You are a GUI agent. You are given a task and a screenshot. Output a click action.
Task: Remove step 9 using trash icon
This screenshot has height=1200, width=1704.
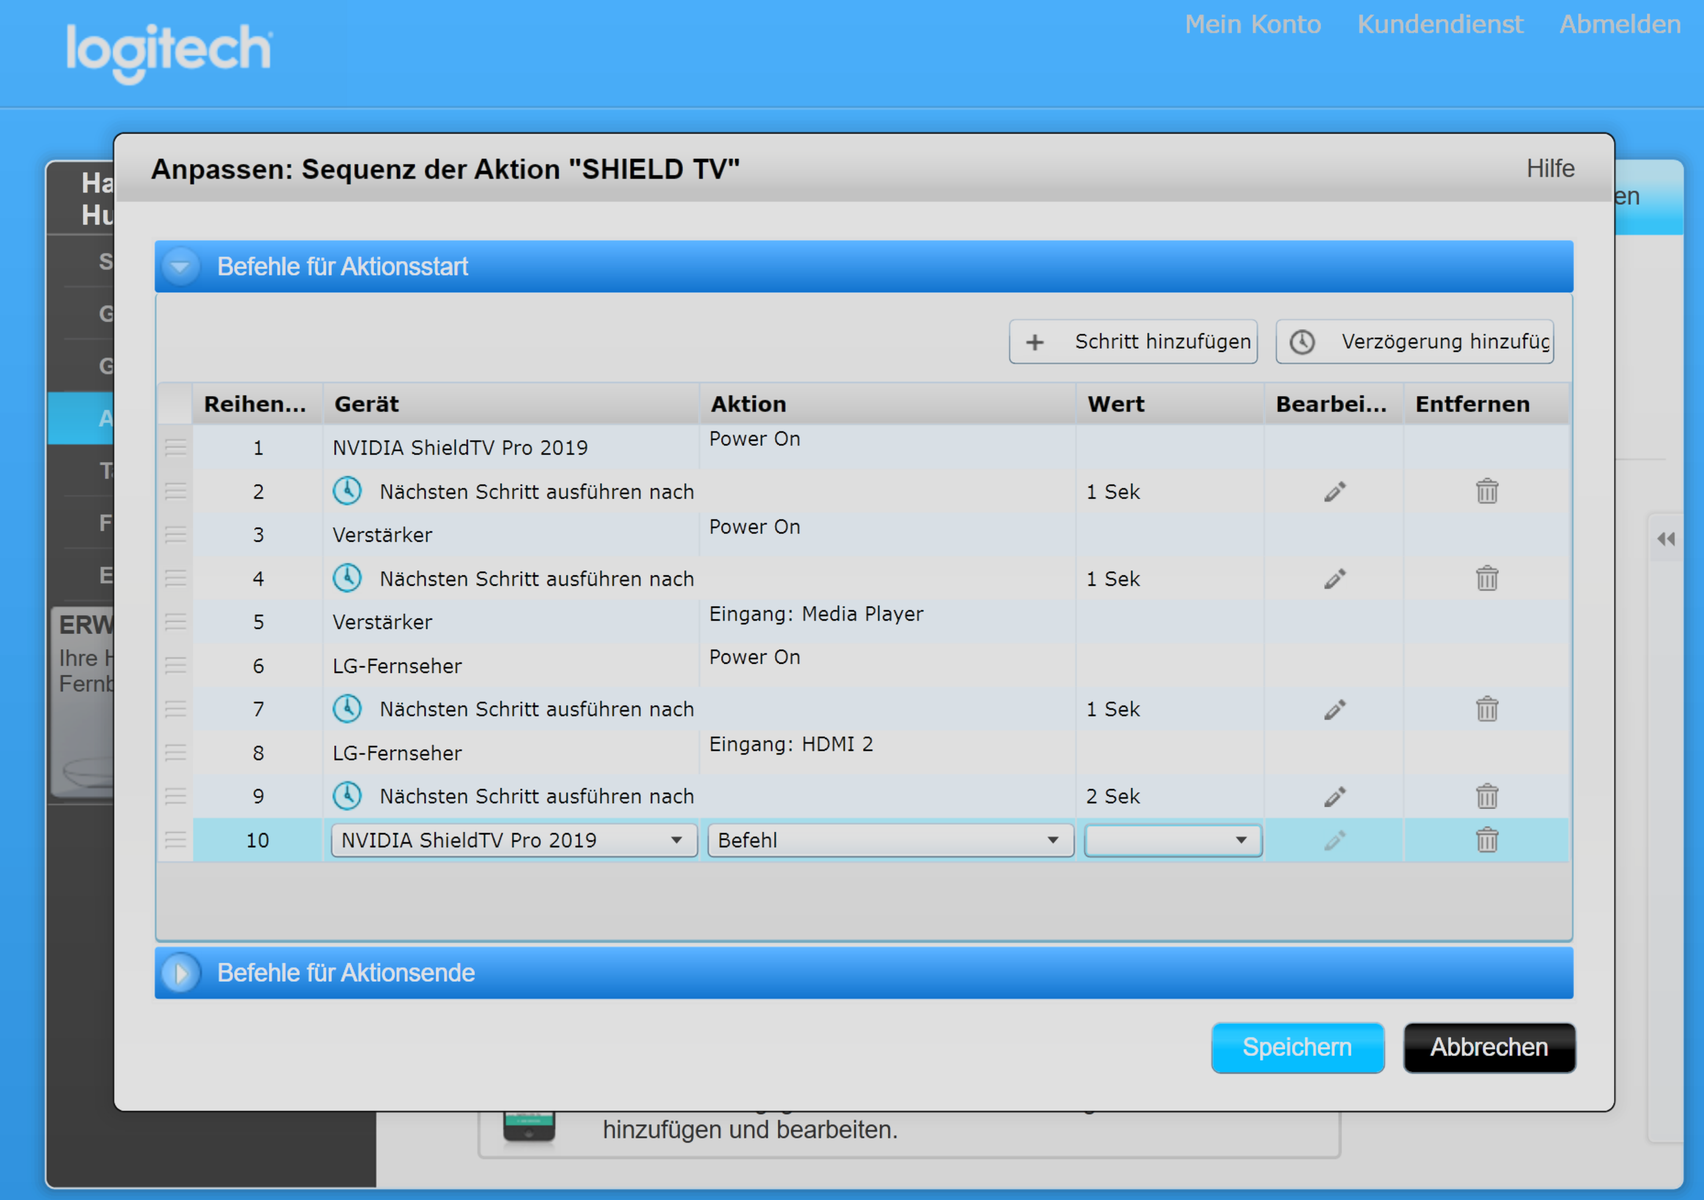pyautogui.click(x=1487, y=796)
